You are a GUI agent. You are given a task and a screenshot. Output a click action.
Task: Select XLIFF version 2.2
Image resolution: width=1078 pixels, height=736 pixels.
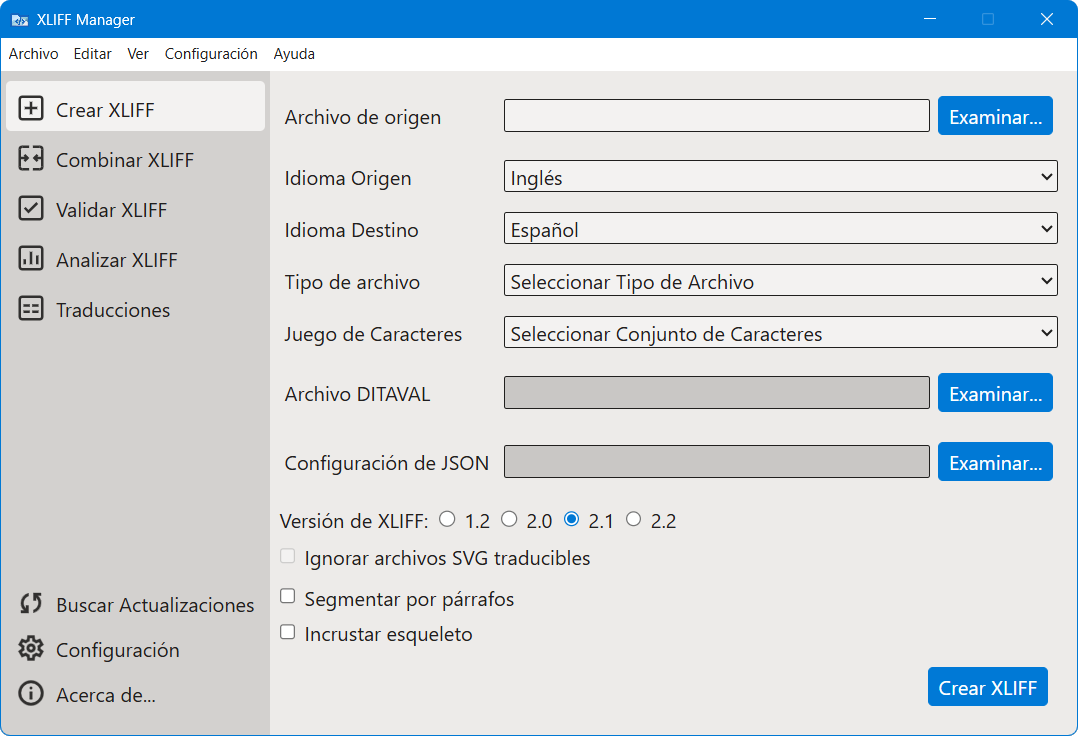[634, 519]
